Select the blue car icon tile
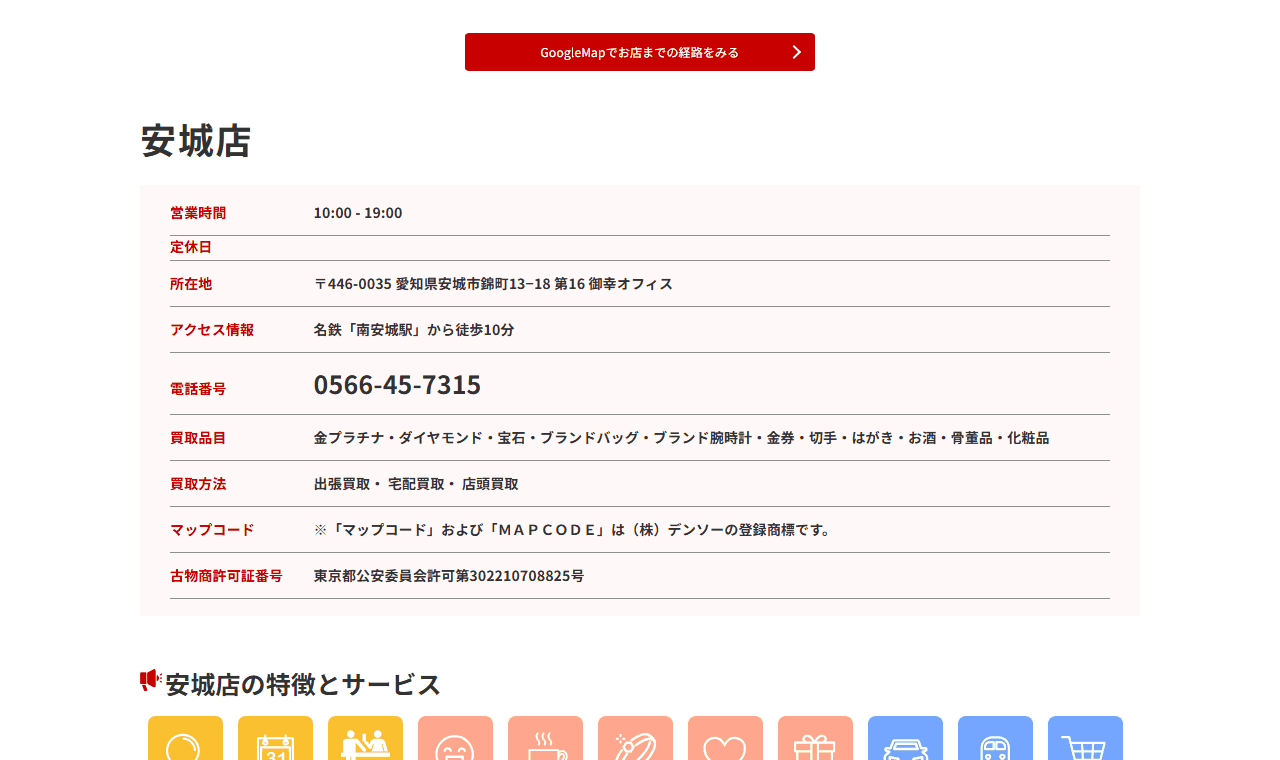This screenshot has height=760, width=1280. pos(905,738)
